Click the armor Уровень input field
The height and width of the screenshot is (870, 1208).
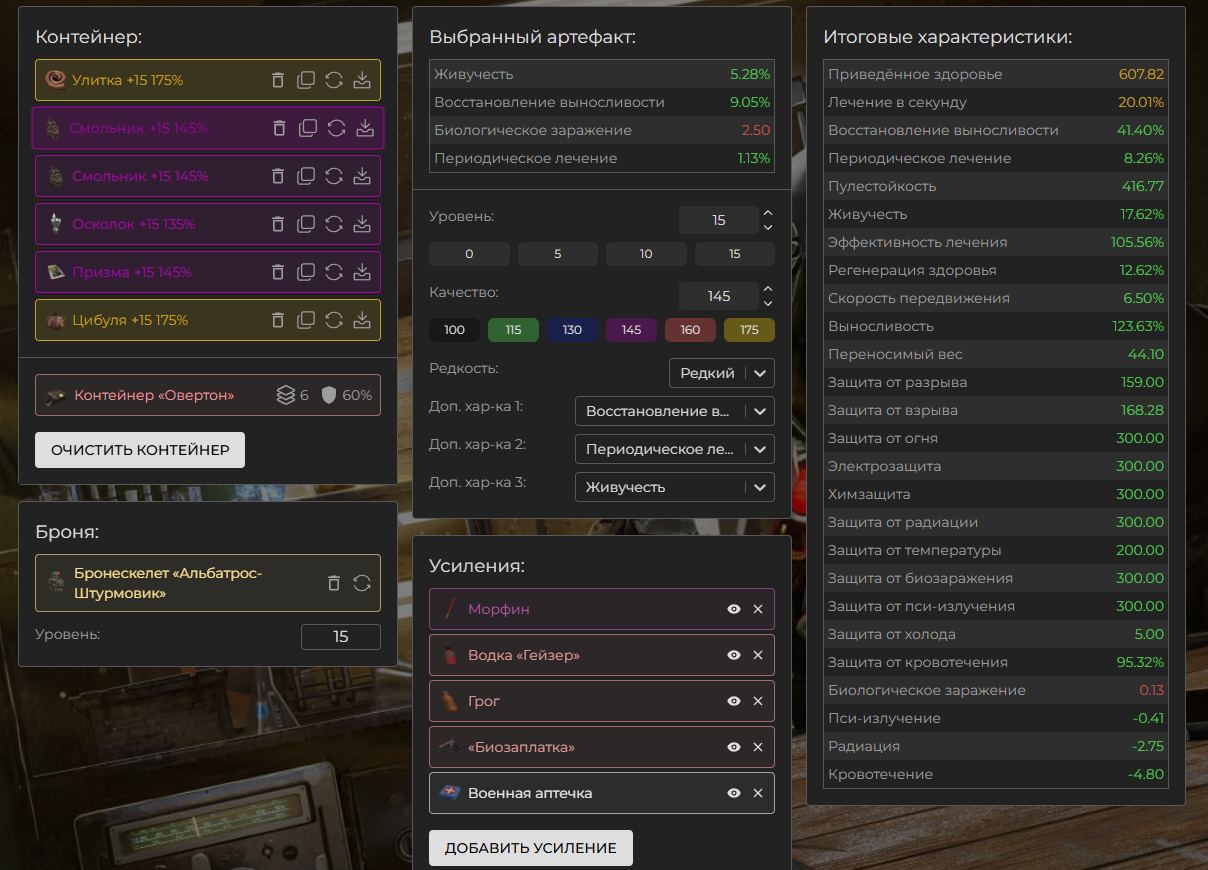pyautogui.click(x=340, y=637)
